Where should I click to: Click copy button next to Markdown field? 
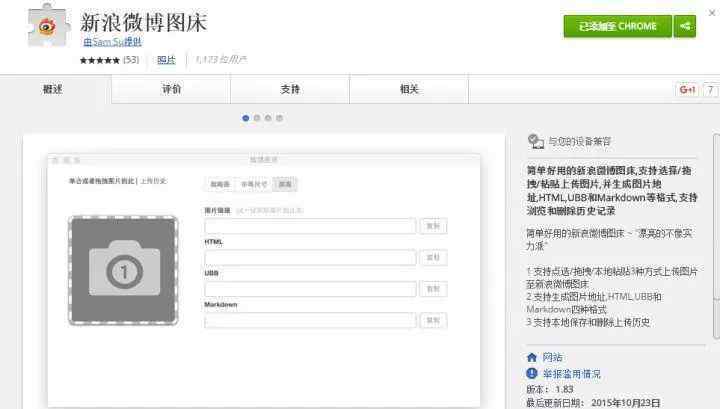pyautogui.click(x=433, y=320)
